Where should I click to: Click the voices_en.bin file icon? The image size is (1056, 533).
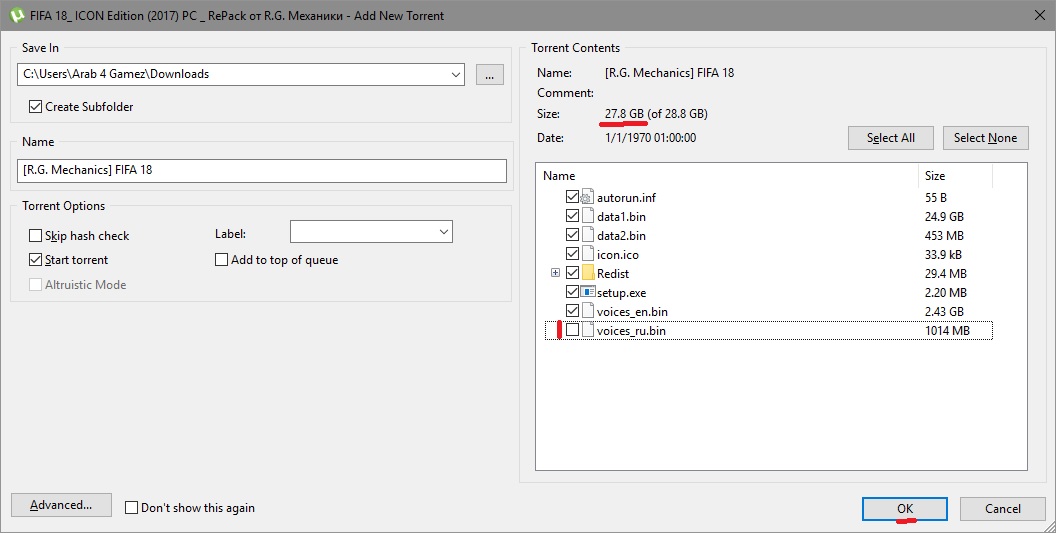tap(587, 311)
